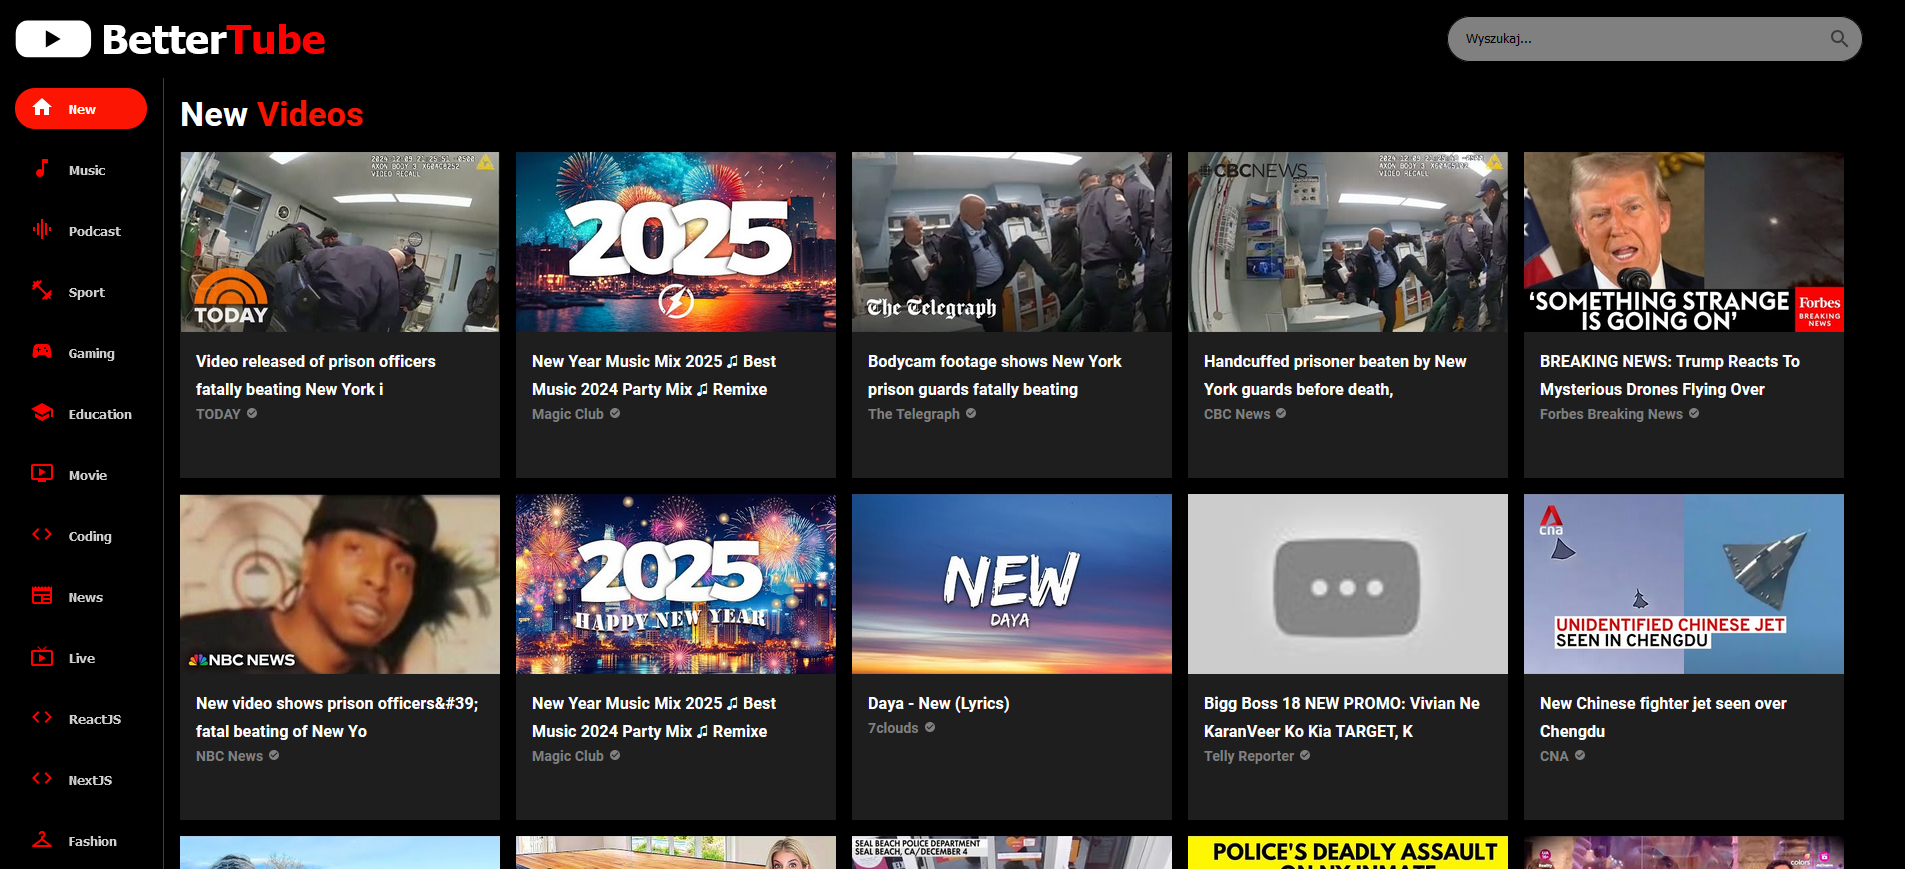Select the Music category label
This screenshot has width=1905, height=869.
(x=87, y=170)
